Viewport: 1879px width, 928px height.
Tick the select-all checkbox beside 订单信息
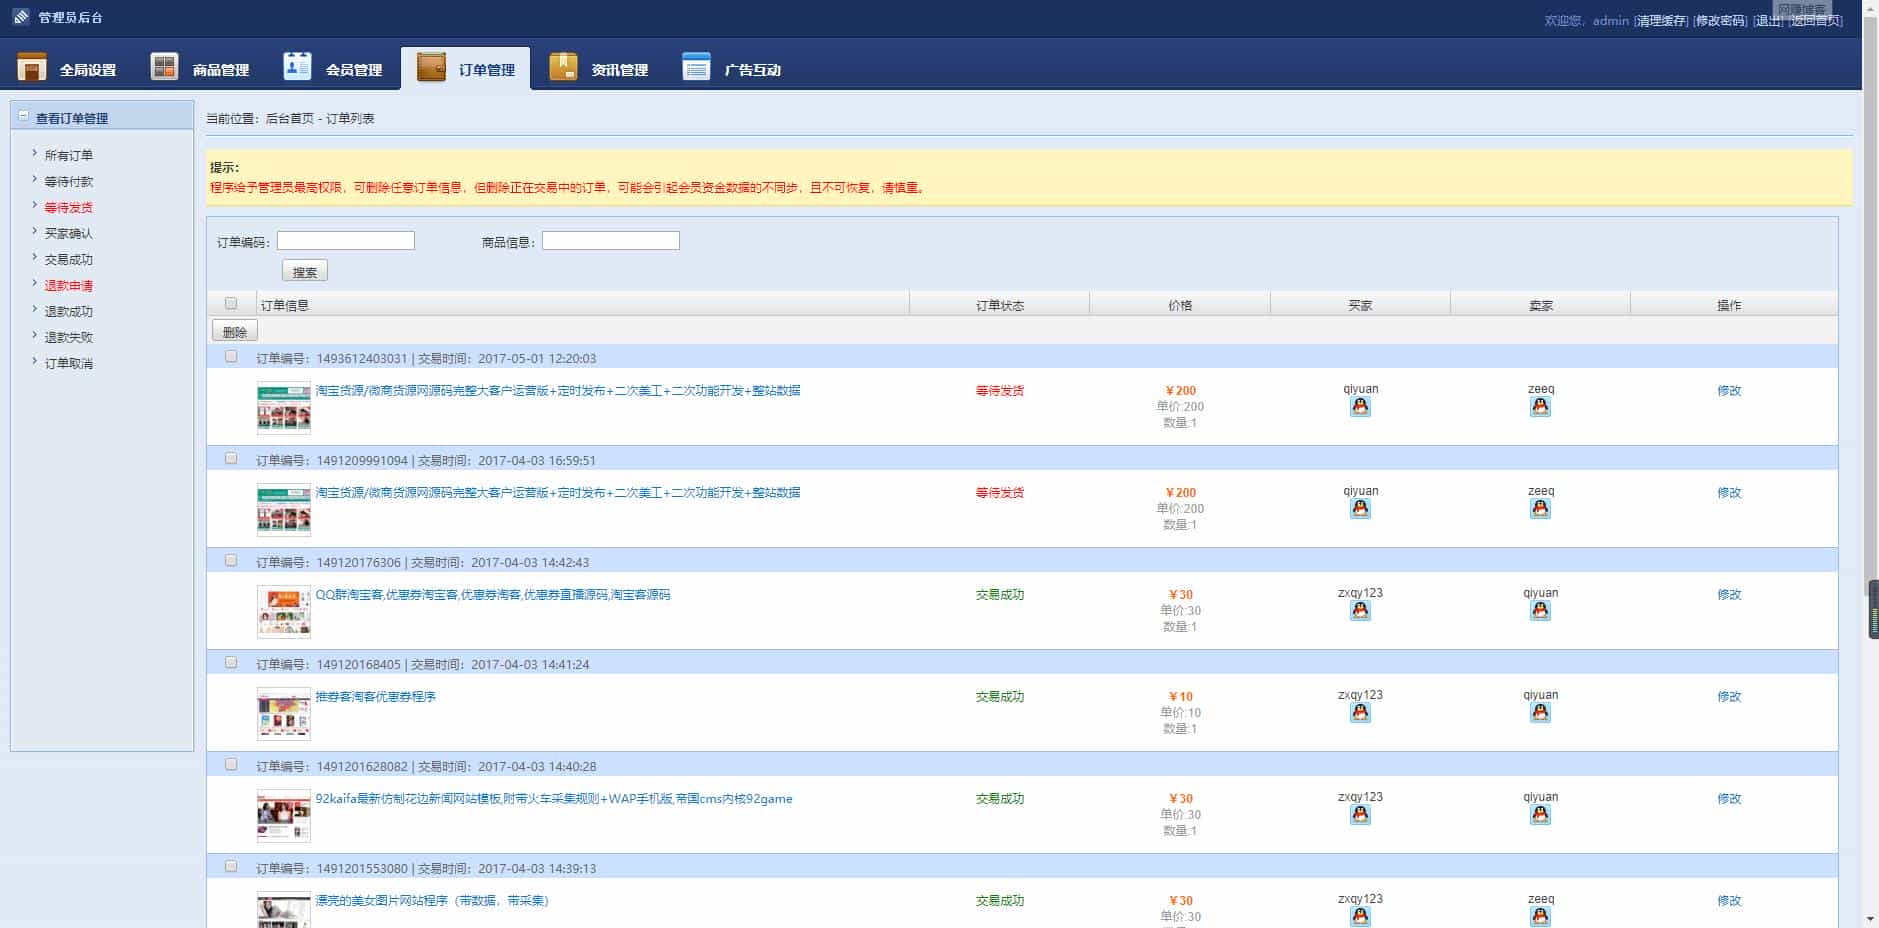pyautogui.click(x=231, y=303)
